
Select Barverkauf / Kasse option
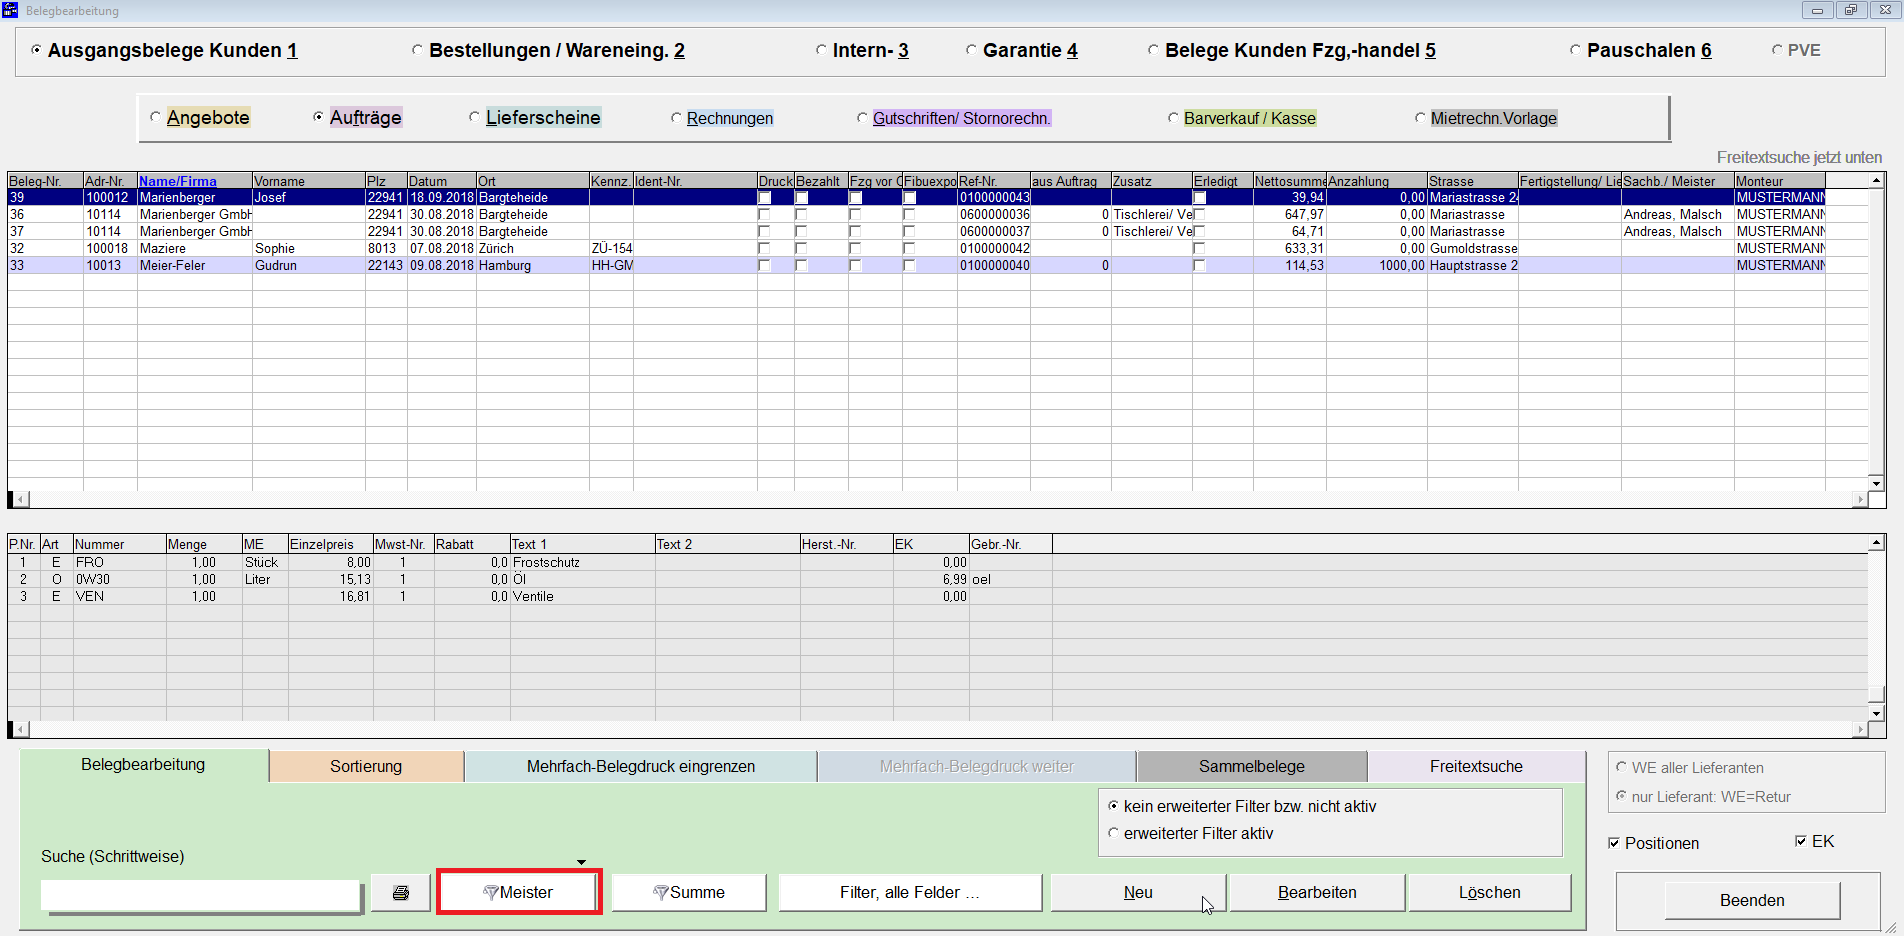[1173, 118]
